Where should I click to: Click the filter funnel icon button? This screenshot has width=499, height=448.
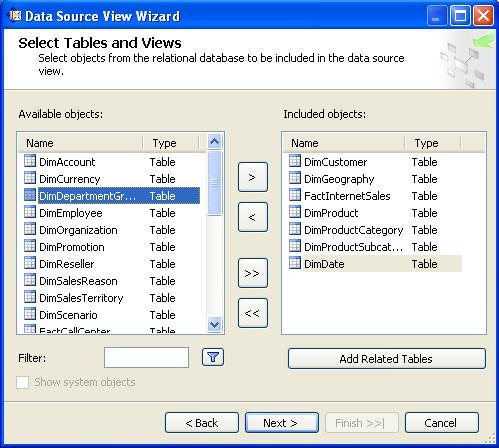click(213, 357)
